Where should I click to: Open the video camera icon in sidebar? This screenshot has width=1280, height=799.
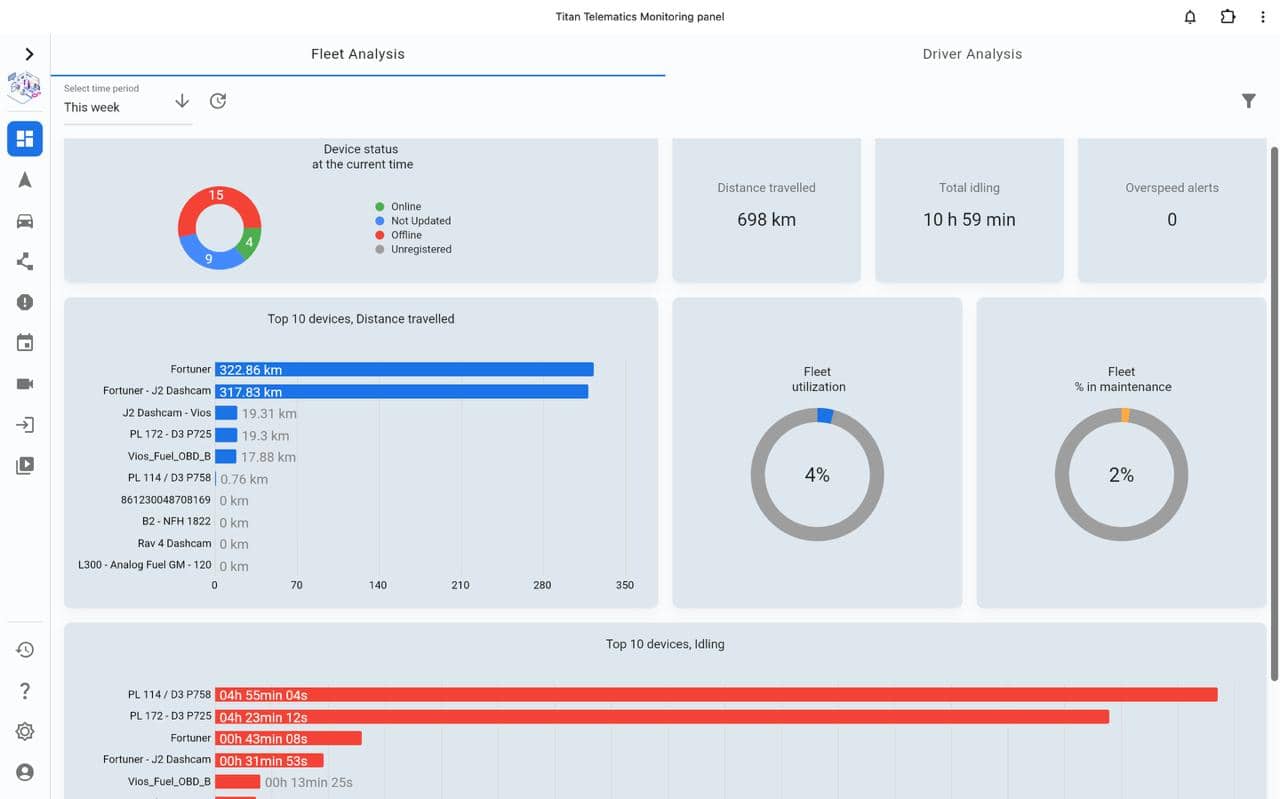25,384
